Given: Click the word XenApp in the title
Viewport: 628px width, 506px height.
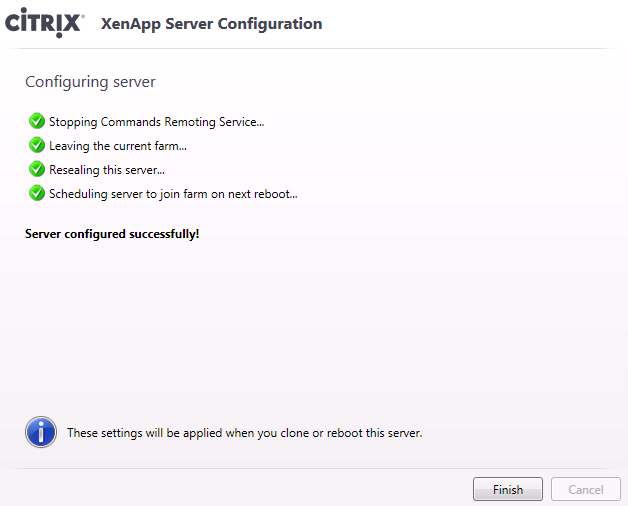Looking at the screenshot, I should click(x=131, y=24).
